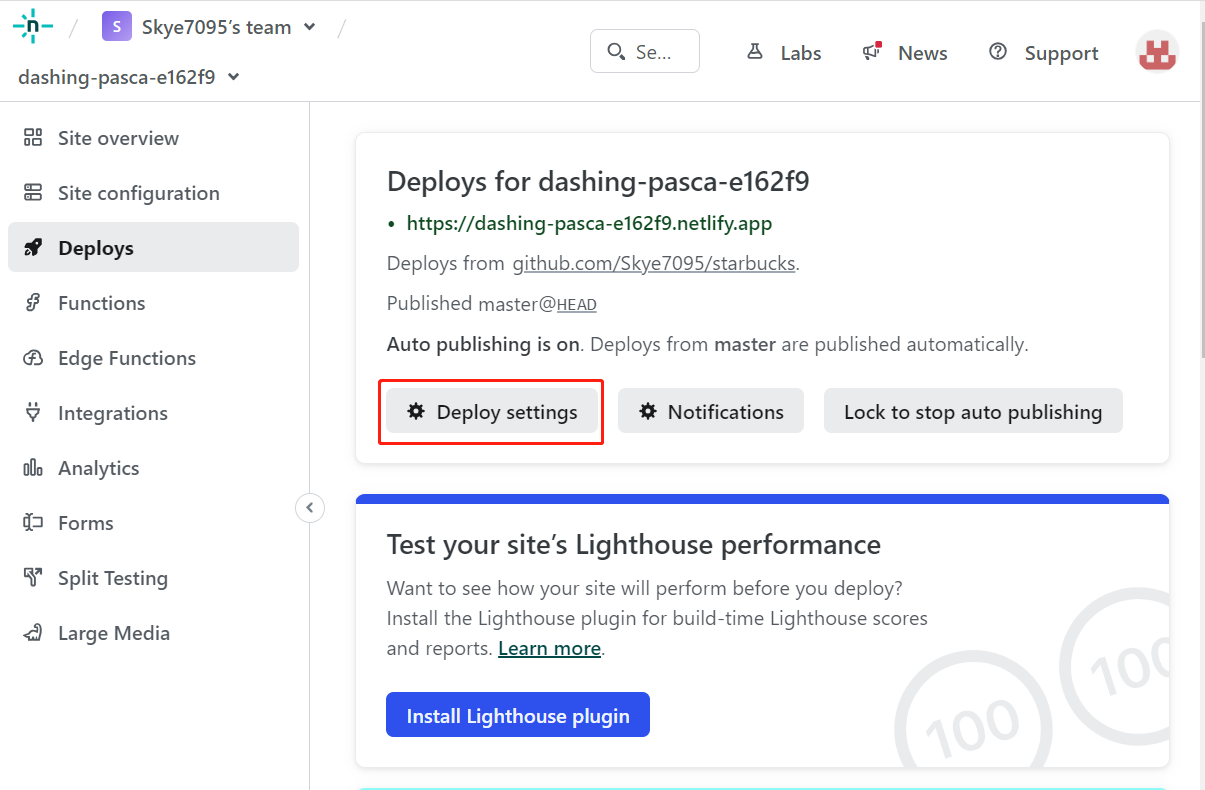
Task: Go to Functions page
Action: [154, 303]
